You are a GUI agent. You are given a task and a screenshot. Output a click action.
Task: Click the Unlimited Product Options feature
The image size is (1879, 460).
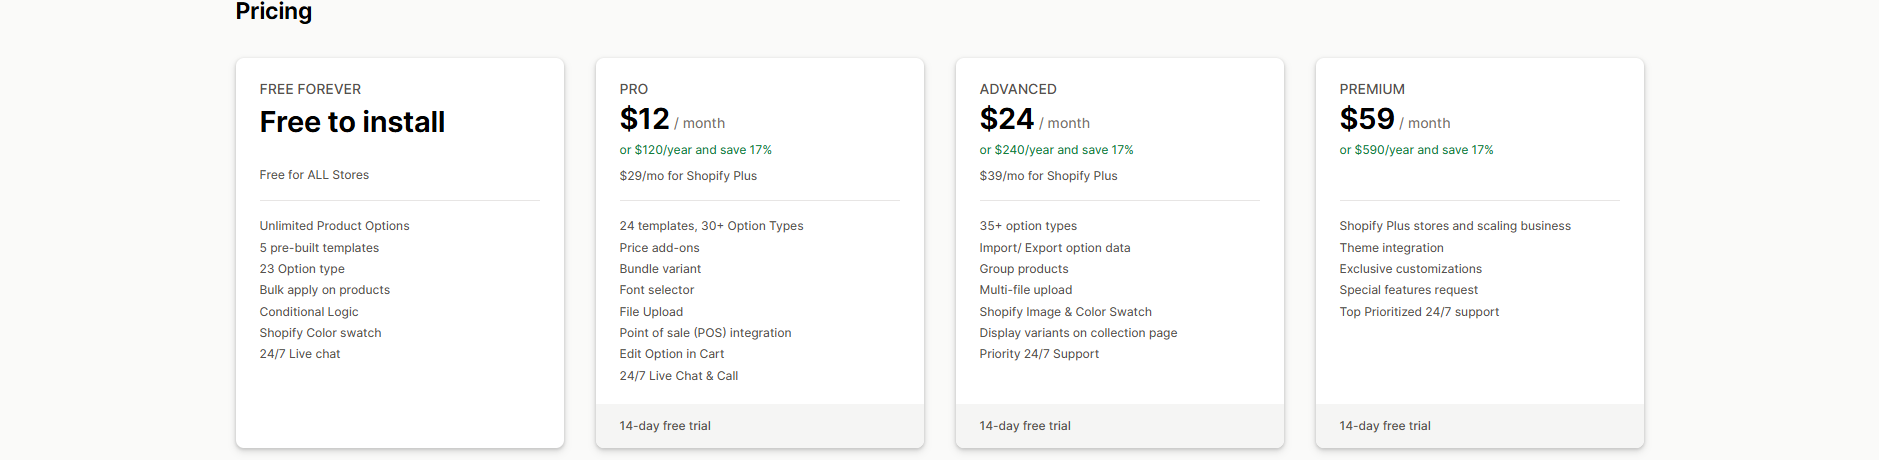click(334, 226)
